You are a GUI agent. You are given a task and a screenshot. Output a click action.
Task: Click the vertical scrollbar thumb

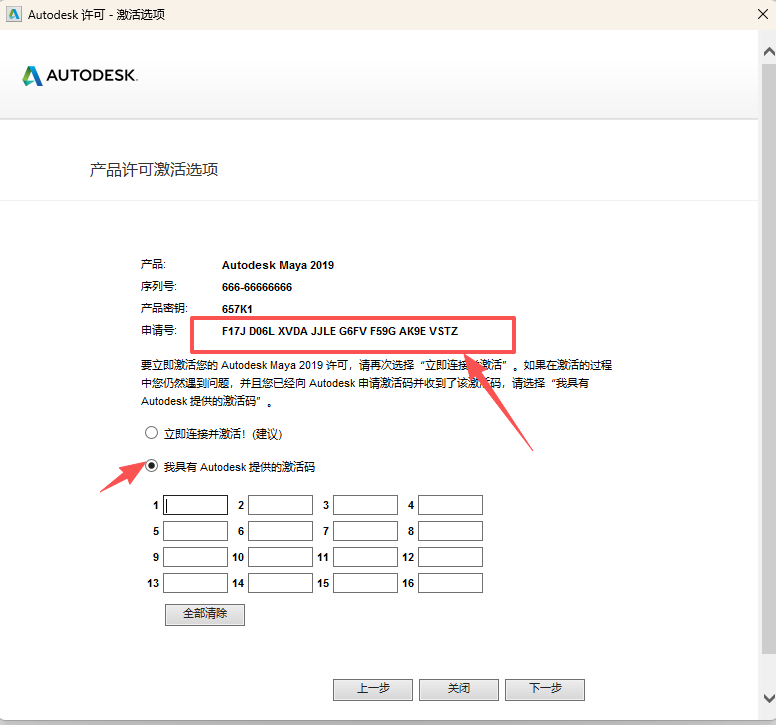click(769, 359)
